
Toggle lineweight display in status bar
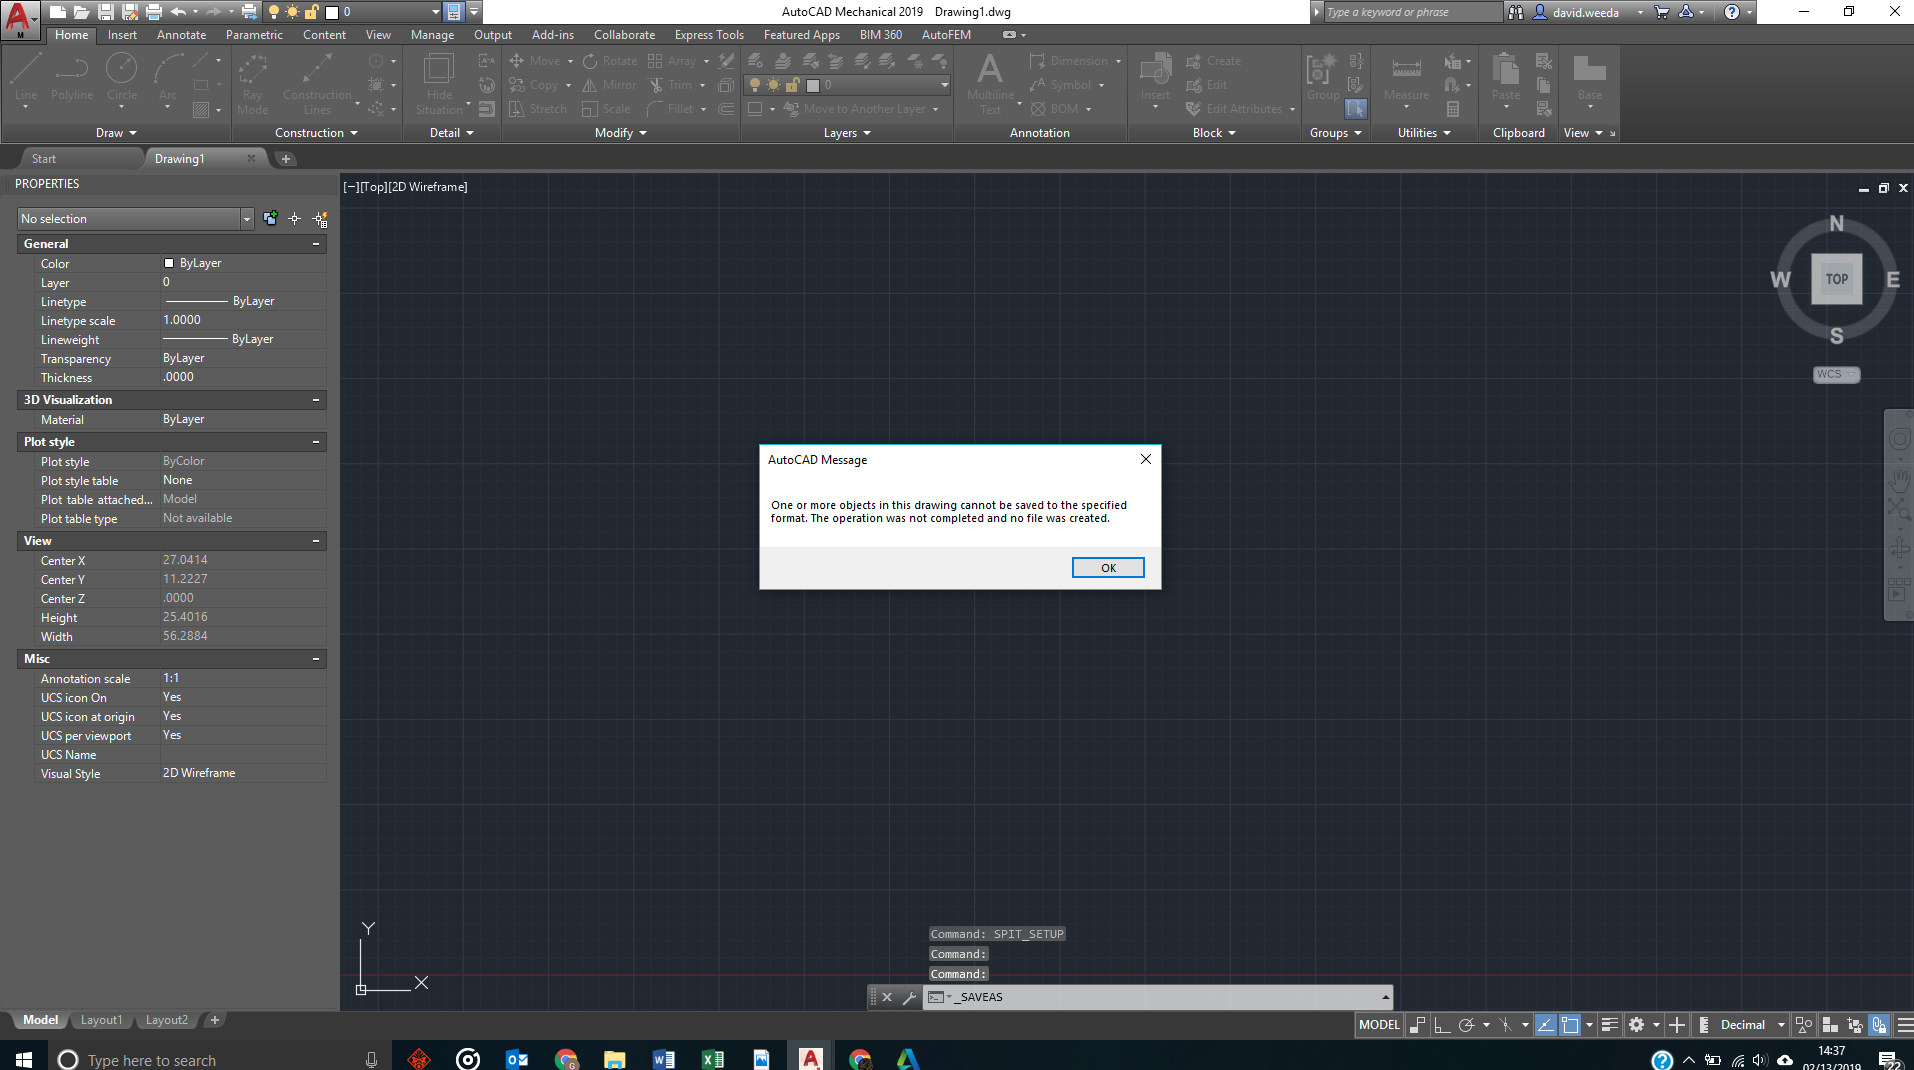point(1609,1025)
